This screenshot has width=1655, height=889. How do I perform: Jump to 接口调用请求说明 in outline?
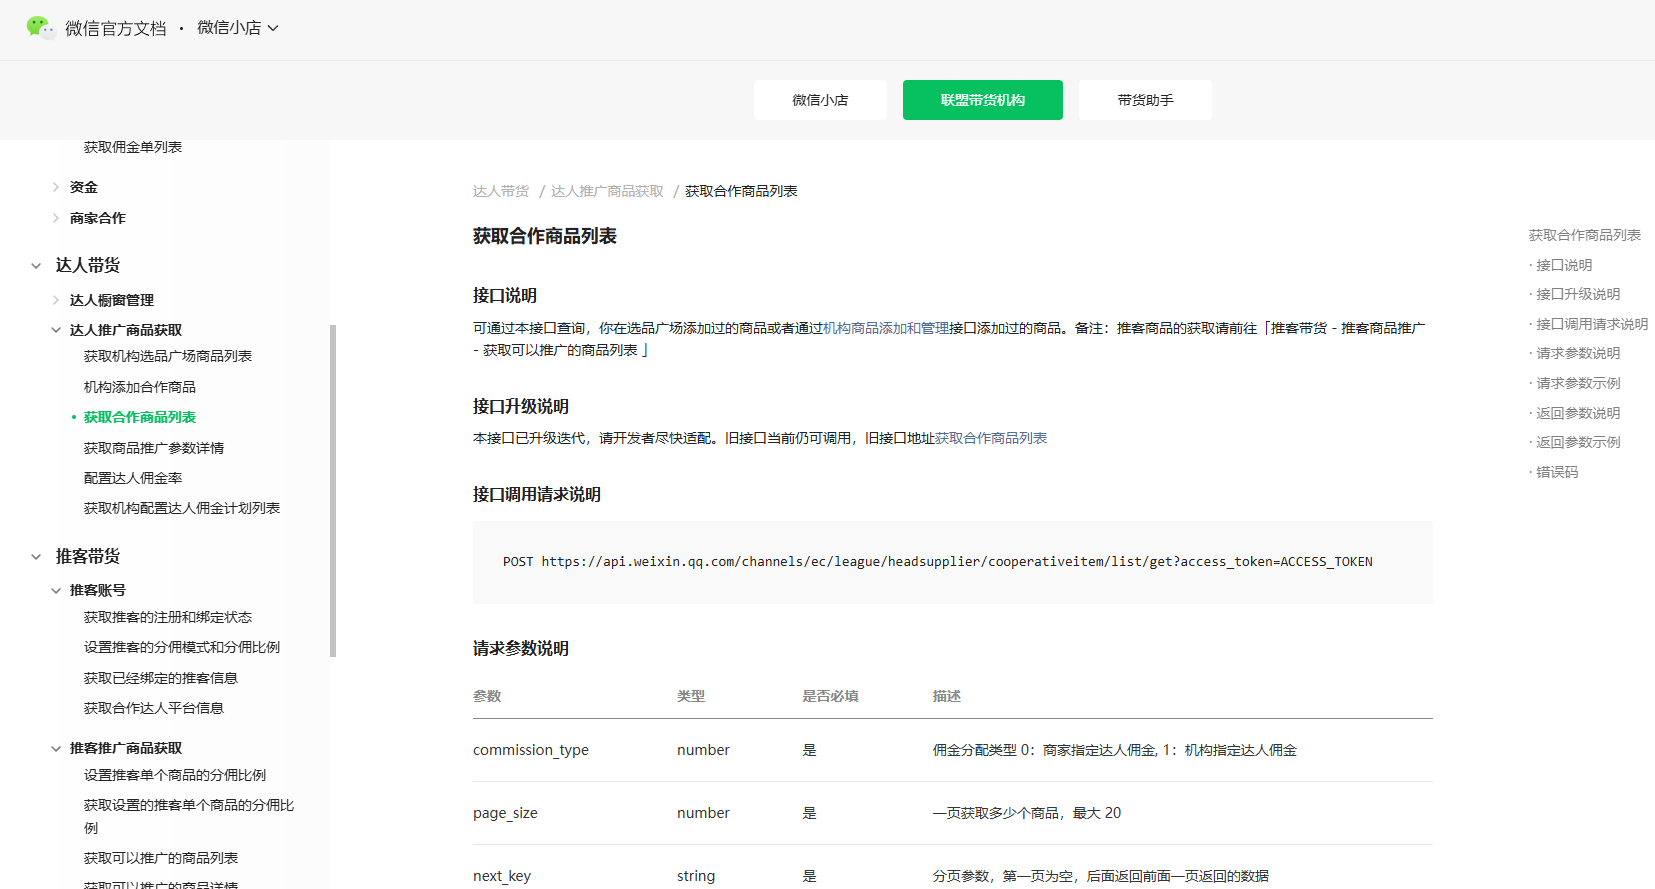coord(1592,324)
